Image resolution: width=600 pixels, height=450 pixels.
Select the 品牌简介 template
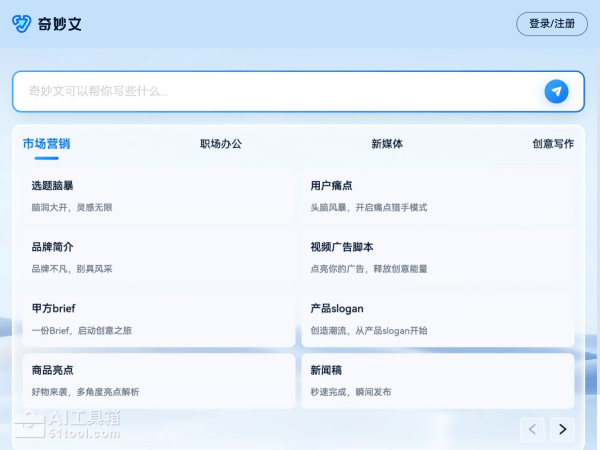pyautogui.click(x=159, y=257)
